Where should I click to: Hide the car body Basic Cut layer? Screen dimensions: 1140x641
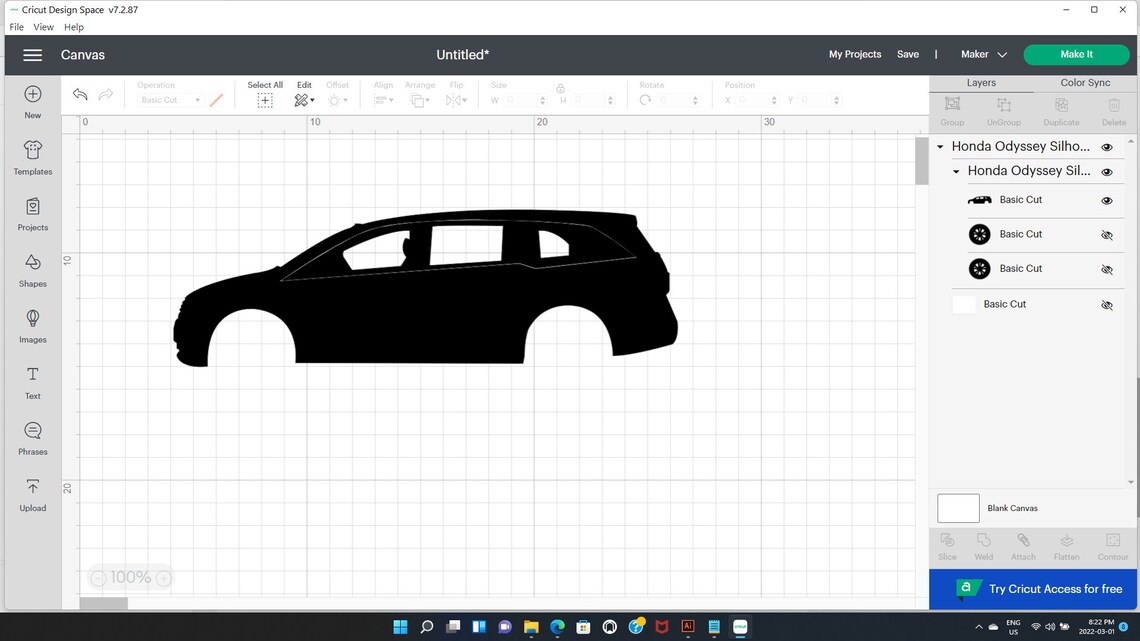click(x=1107, y=199)
